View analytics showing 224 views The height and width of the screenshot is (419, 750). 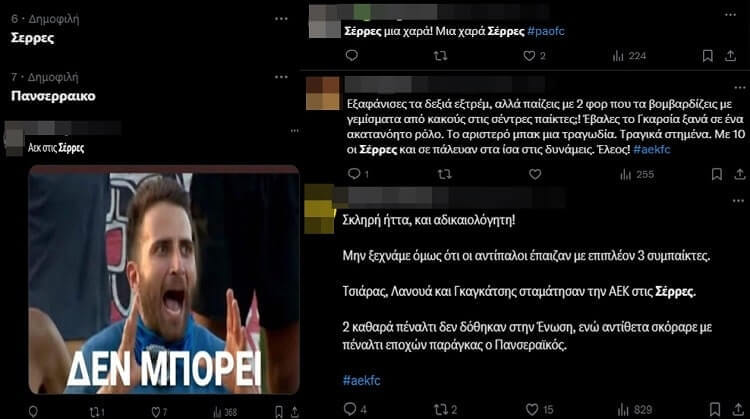tap(629, 56)
